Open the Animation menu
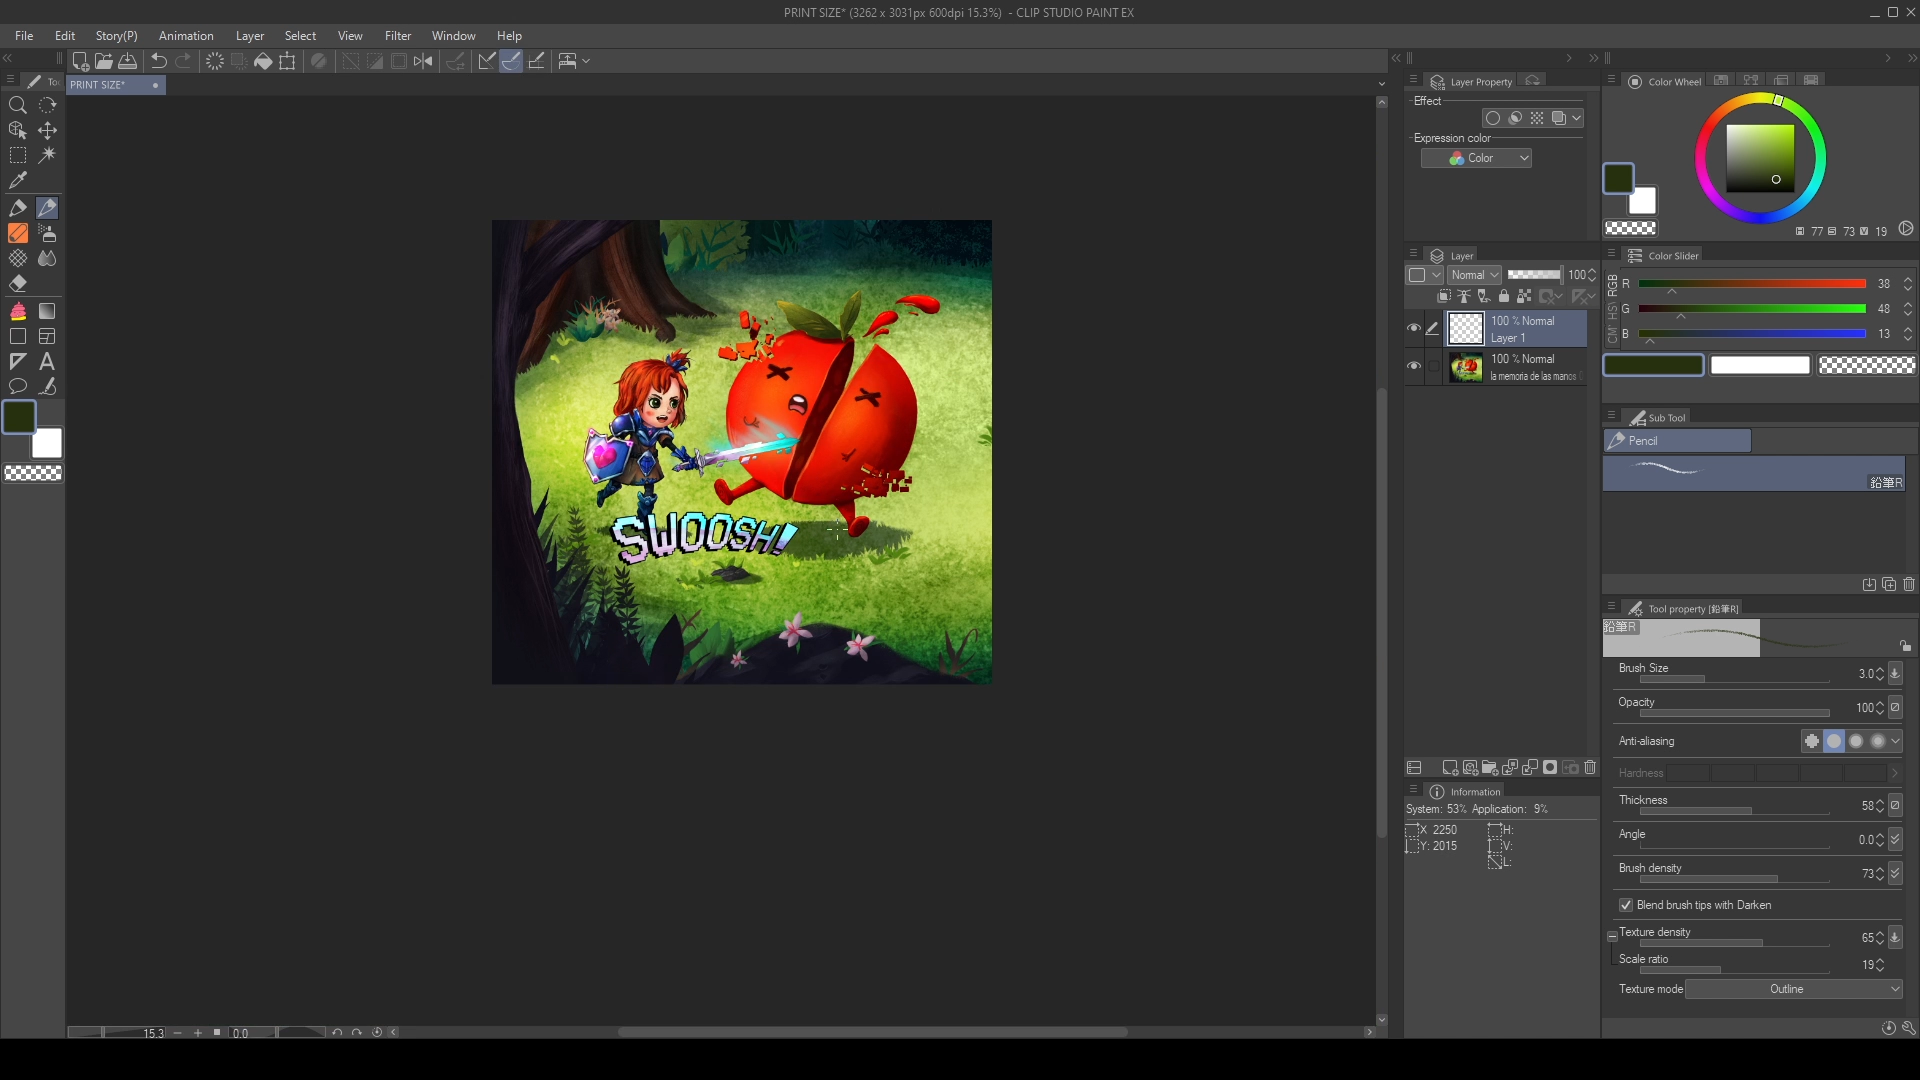This screenshot has width=1920, height=1080. point(186,36)
